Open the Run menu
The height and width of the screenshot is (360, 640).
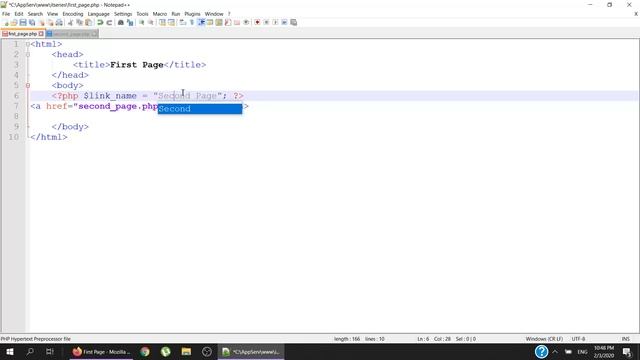[x=176, y=14]
